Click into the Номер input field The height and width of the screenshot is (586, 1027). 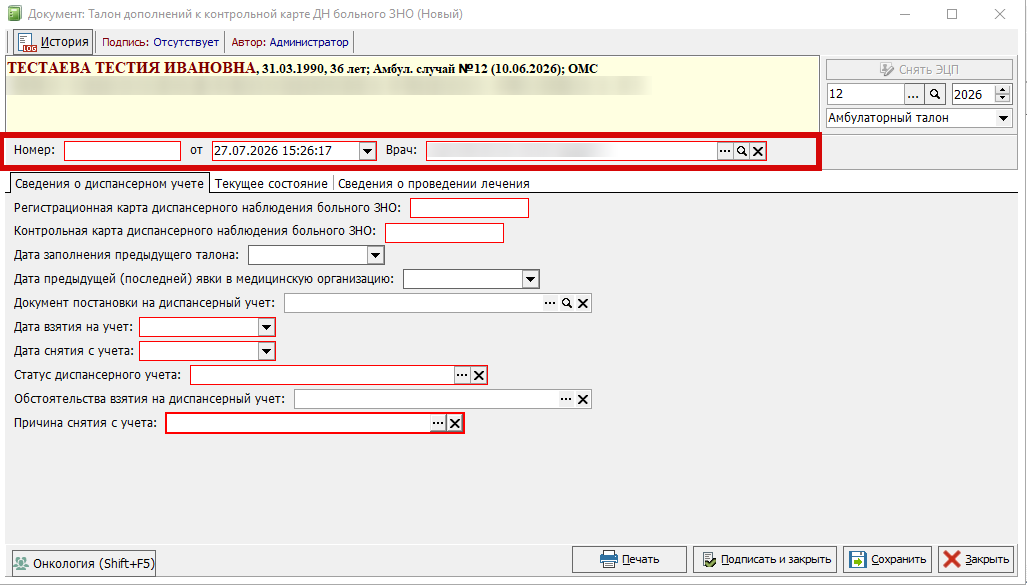coord(122,151)
